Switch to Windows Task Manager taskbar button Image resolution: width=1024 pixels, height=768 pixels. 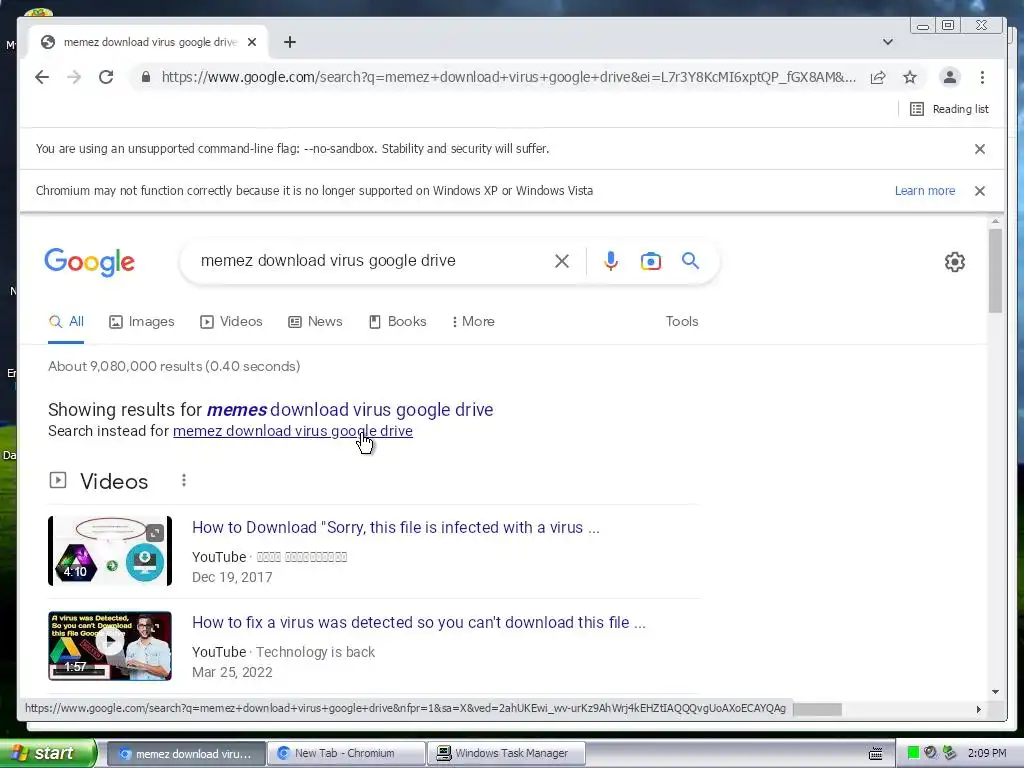pos(506,753)
